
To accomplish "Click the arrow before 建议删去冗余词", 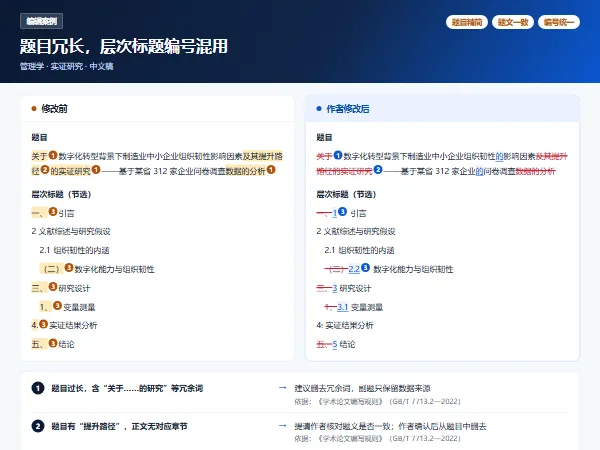I will (x=283, y=388).
